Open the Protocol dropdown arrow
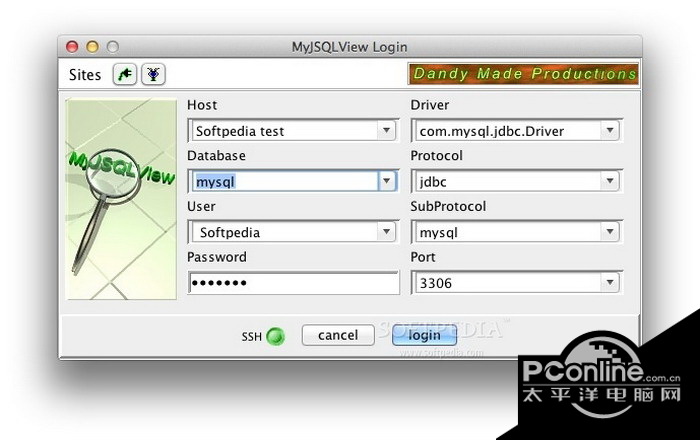This screenshot has width=700, height=440. (x=610, y=181)
